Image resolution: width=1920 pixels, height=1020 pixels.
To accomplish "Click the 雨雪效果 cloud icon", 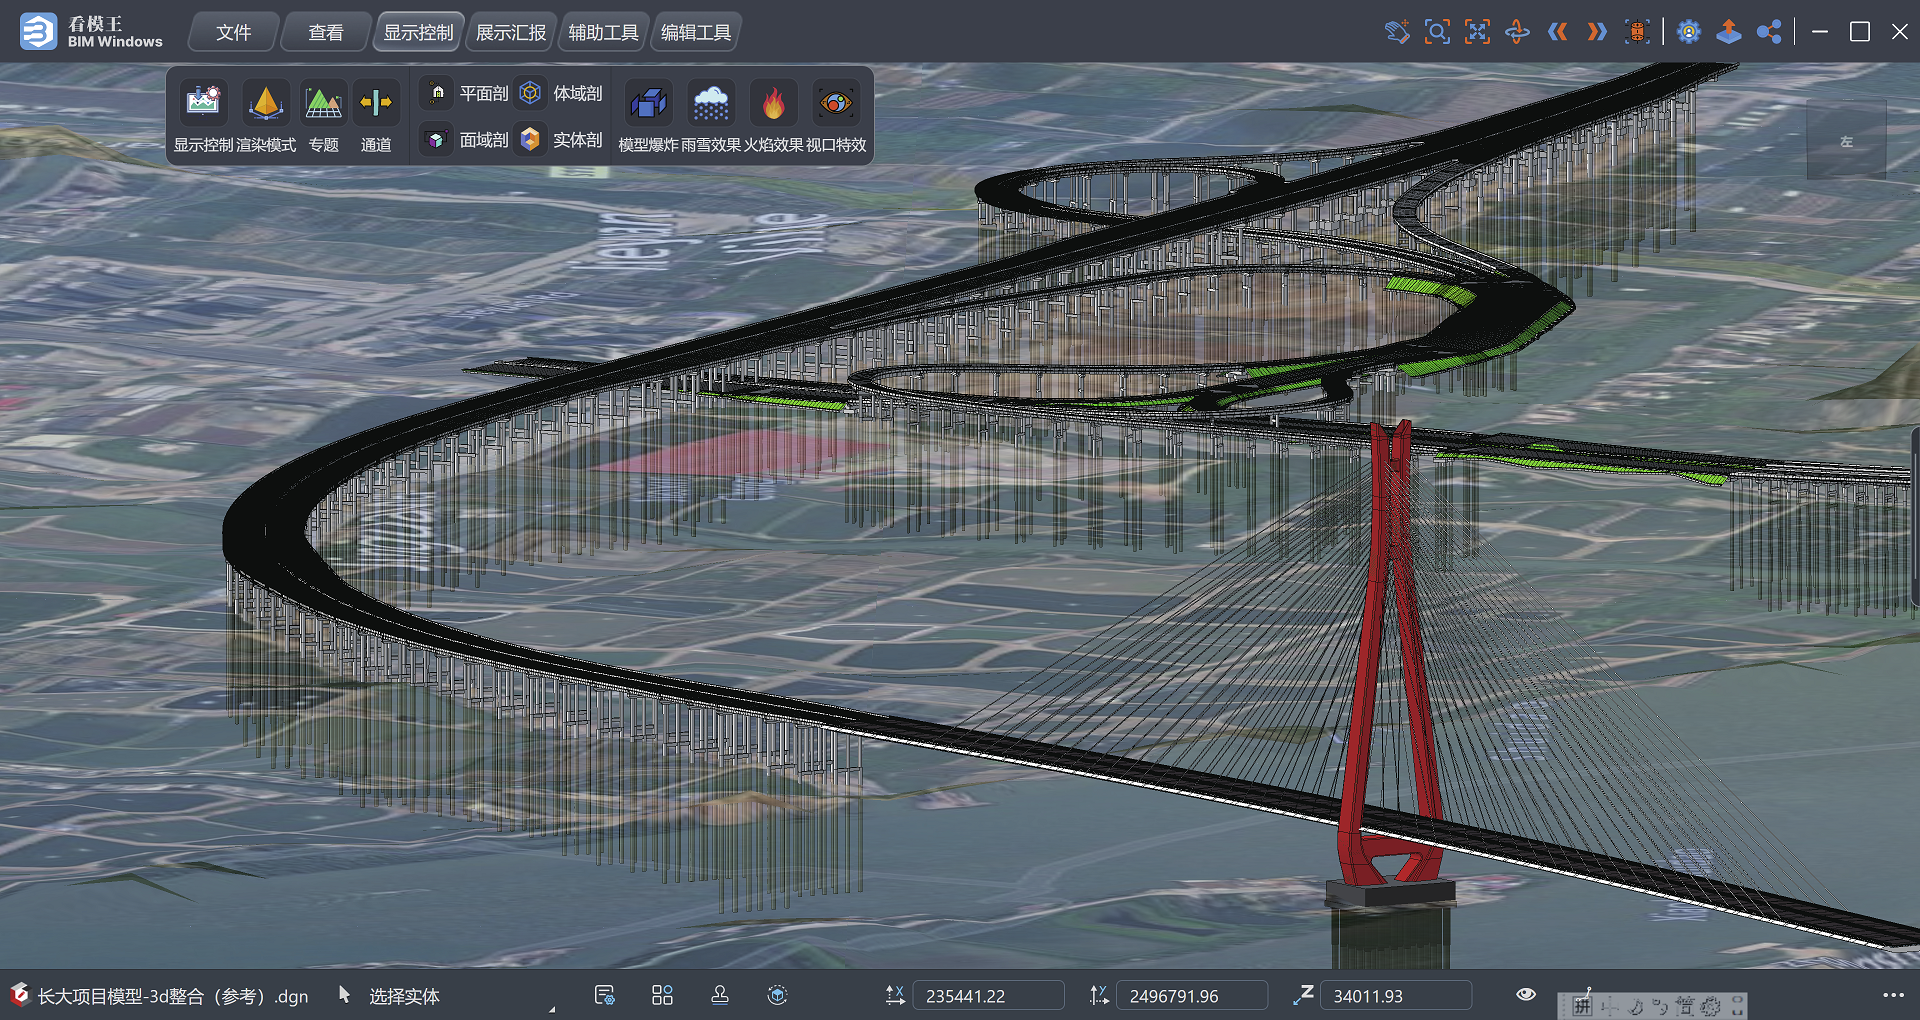I will (x=711, y=103).
